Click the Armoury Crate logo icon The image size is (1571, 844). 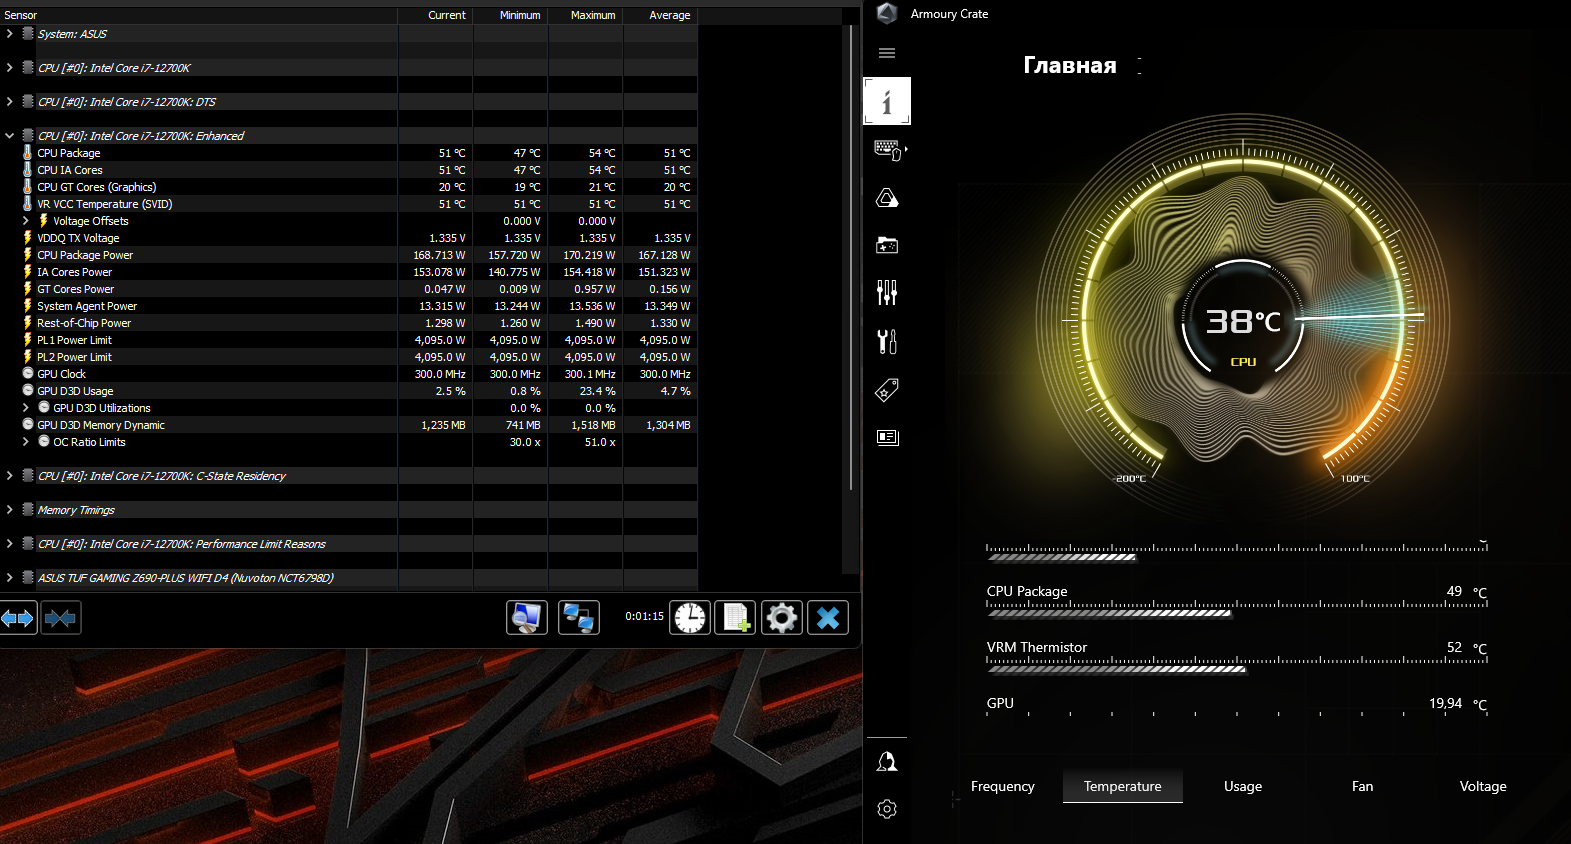(x=886, y=13)
